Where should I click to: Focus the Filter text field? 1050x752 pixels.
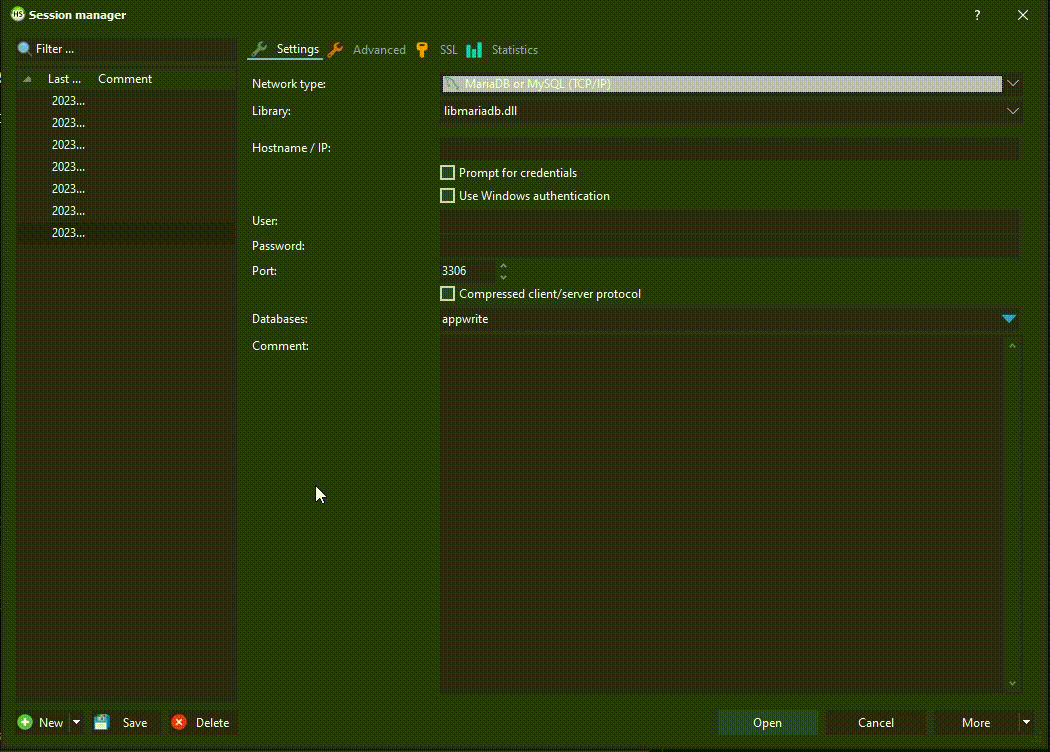[134, 49]
